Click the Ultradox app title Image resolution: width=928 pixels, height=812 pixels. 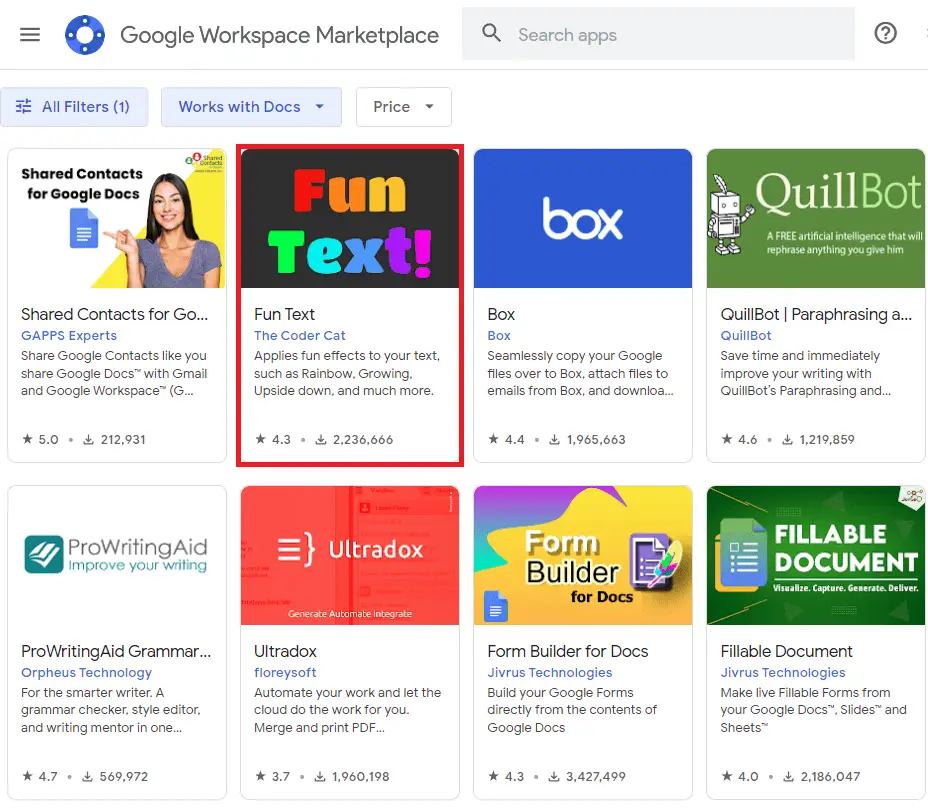tap(285, 652)
